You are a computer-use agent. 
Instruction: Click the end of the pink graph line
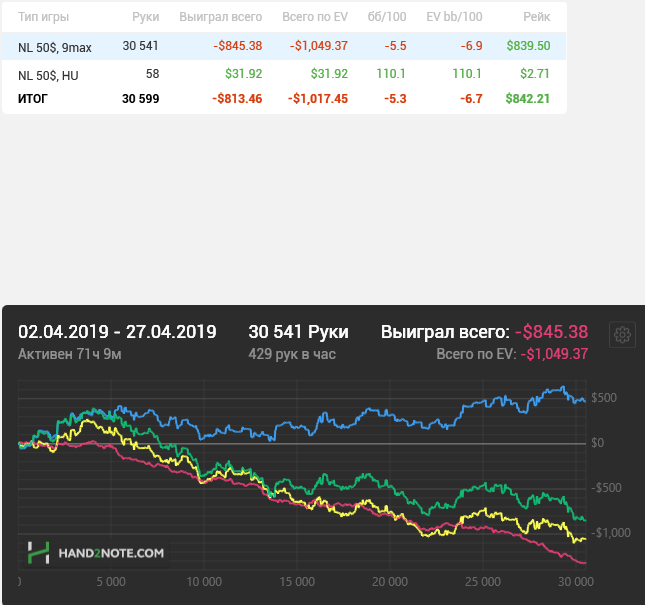[585, 563]
